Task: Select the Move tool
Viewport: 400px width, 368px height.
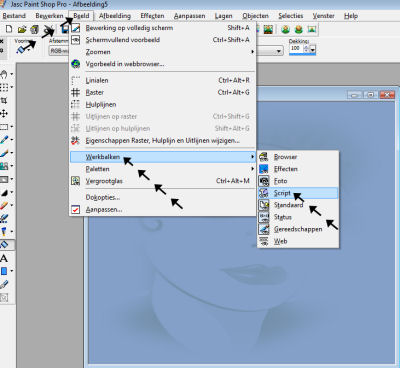Action: (x=4, y=113)
